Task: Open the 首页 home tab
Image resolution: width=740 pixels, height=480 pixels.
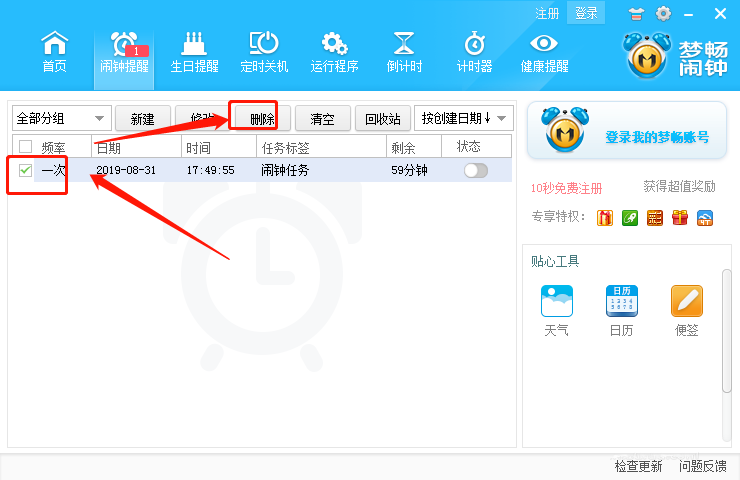Action: tap(55, 52)
